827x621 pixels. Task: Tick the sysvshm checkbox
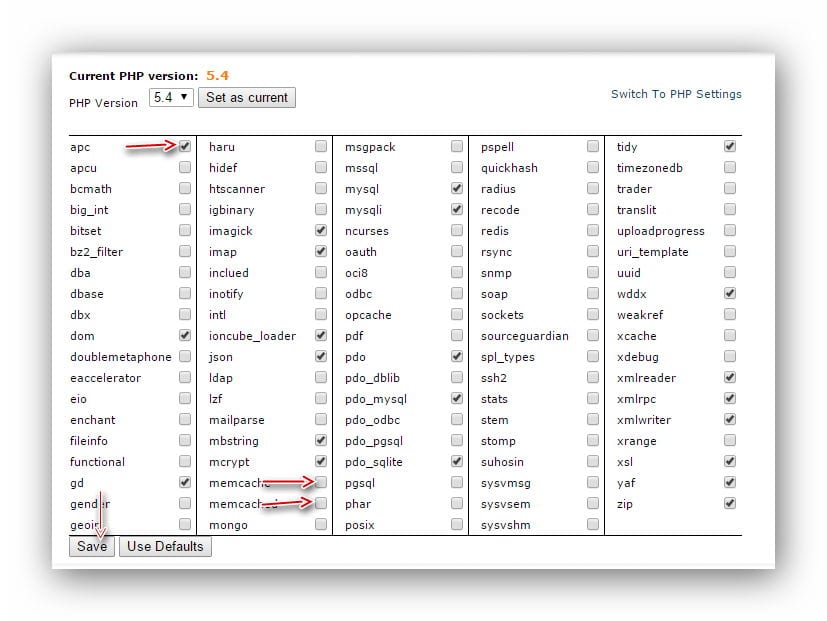coord(593,524)
